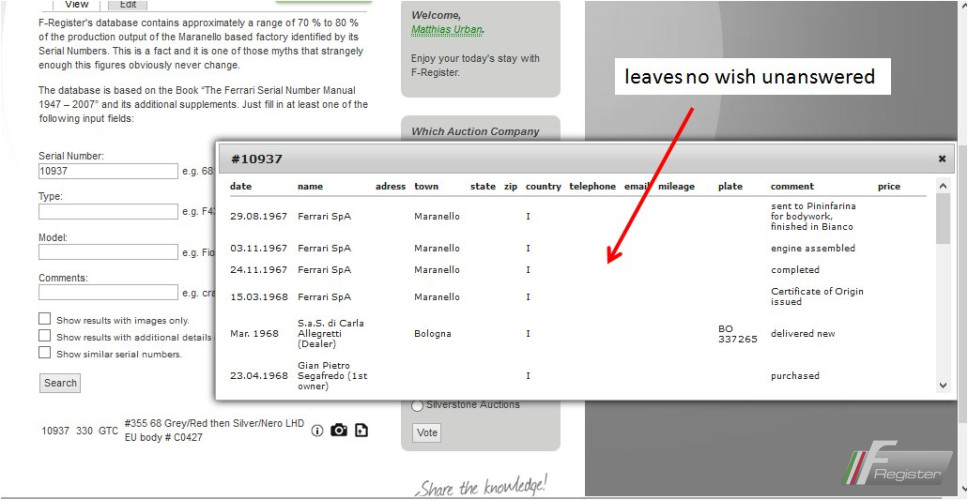
Task: Click the 'Bologna' town cell
Action: 433,334
